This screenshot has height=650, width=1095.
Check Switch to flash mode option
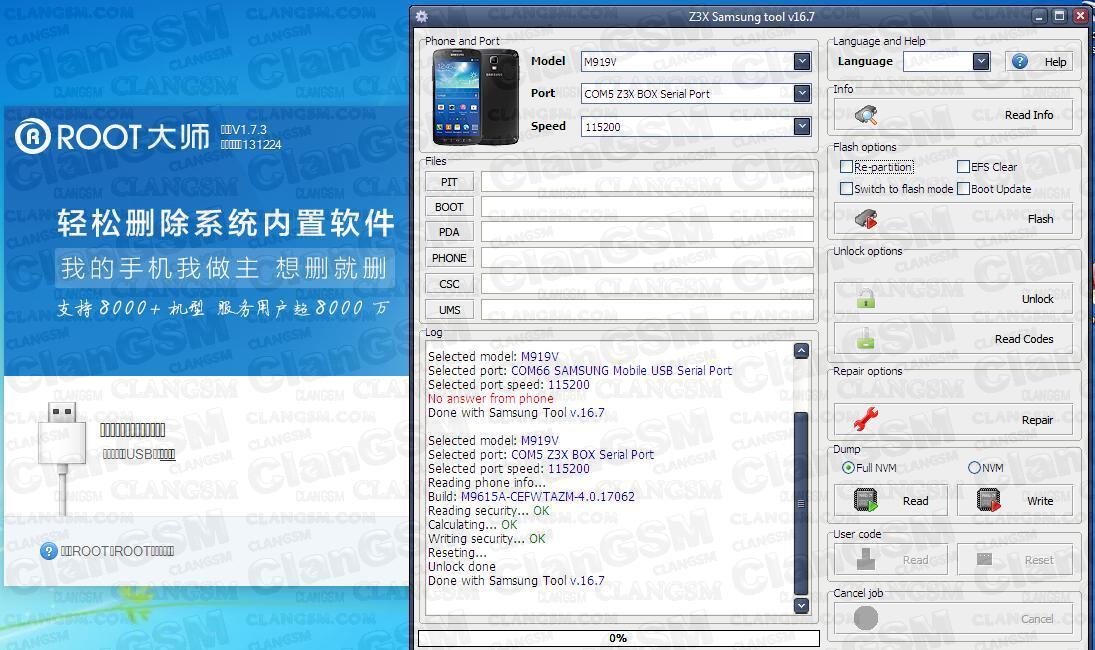pyautogui.click(x=846, y=189)
